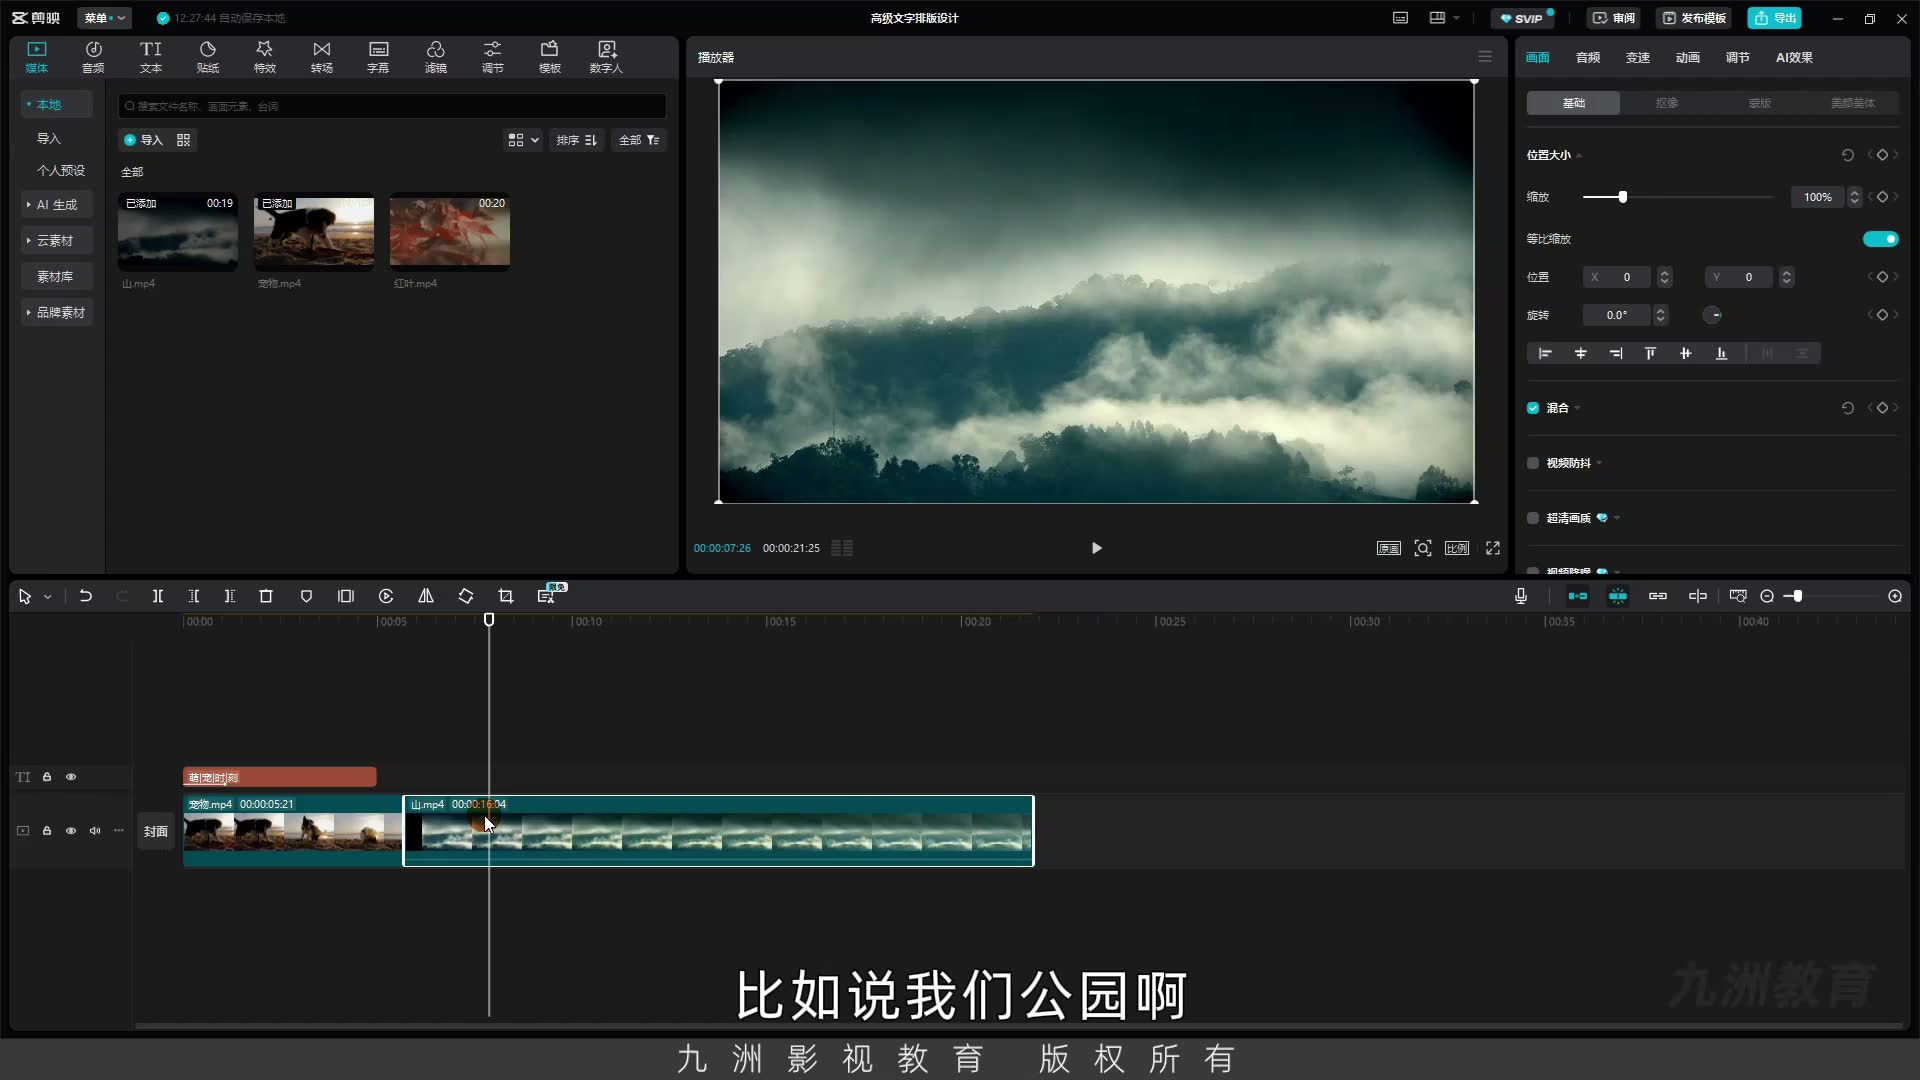The image size is (1920, 1080).
Task: Open the 转场 transitions panel
Action: tap(321, 57)
